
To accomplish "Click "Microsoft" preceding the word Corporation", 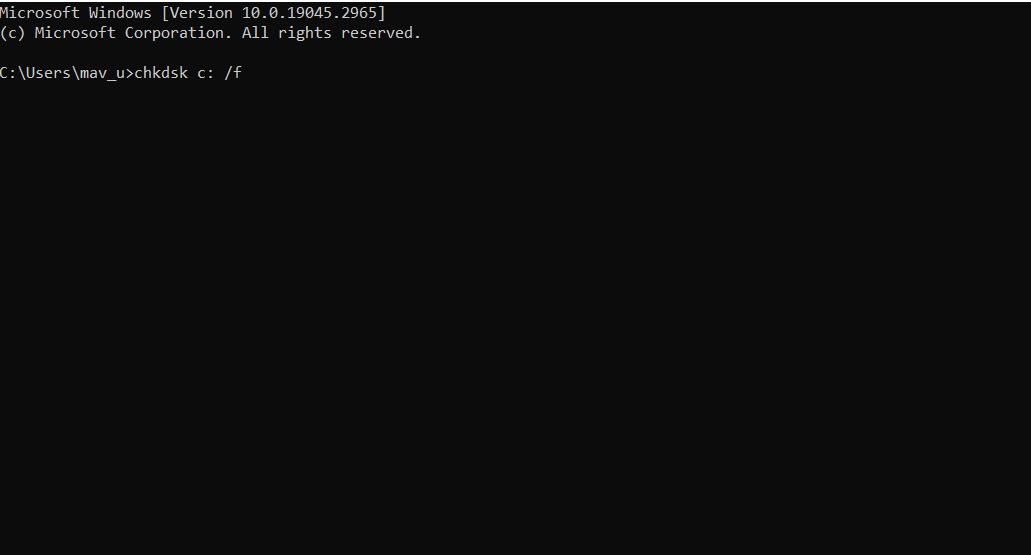I will point(75,33).
